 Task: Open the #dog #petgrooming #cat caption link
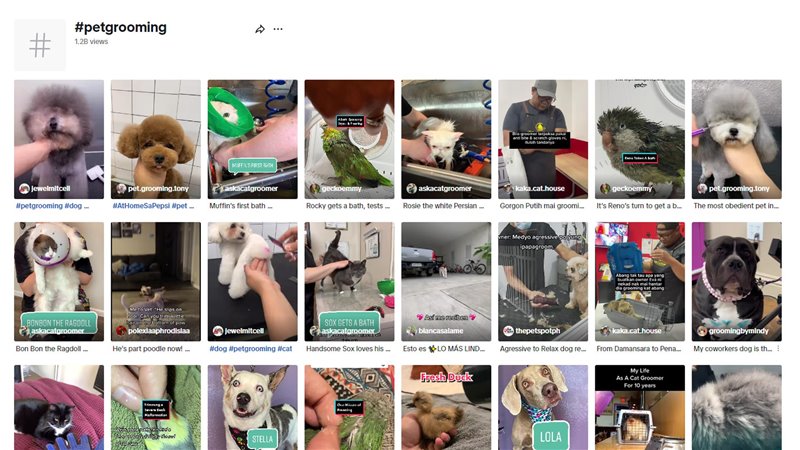click(x=251, y=348)
